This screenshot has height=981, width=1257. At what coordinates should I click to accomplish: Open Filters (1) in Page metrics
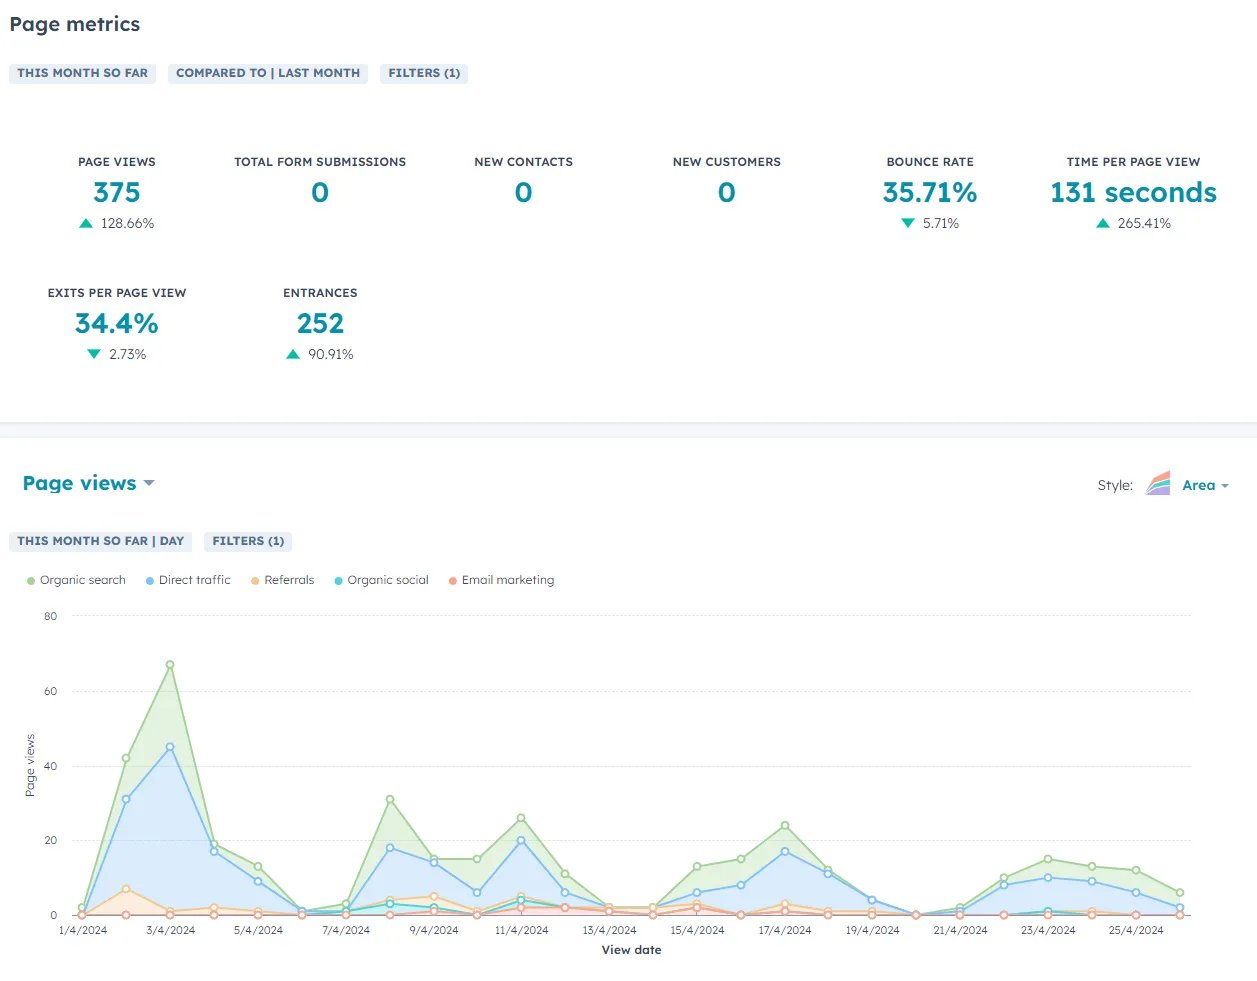(424, 73)
